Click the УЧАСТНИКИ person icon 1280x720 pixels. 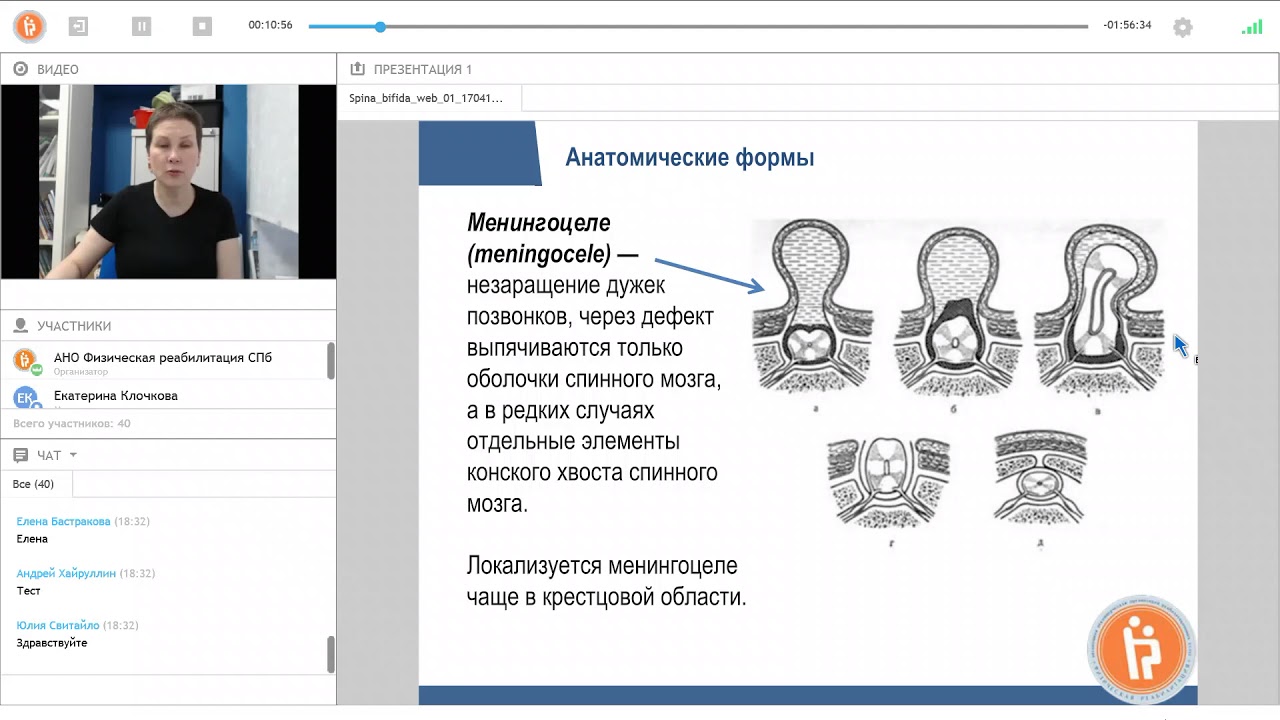pyautogui.click(x=20, y=326)
